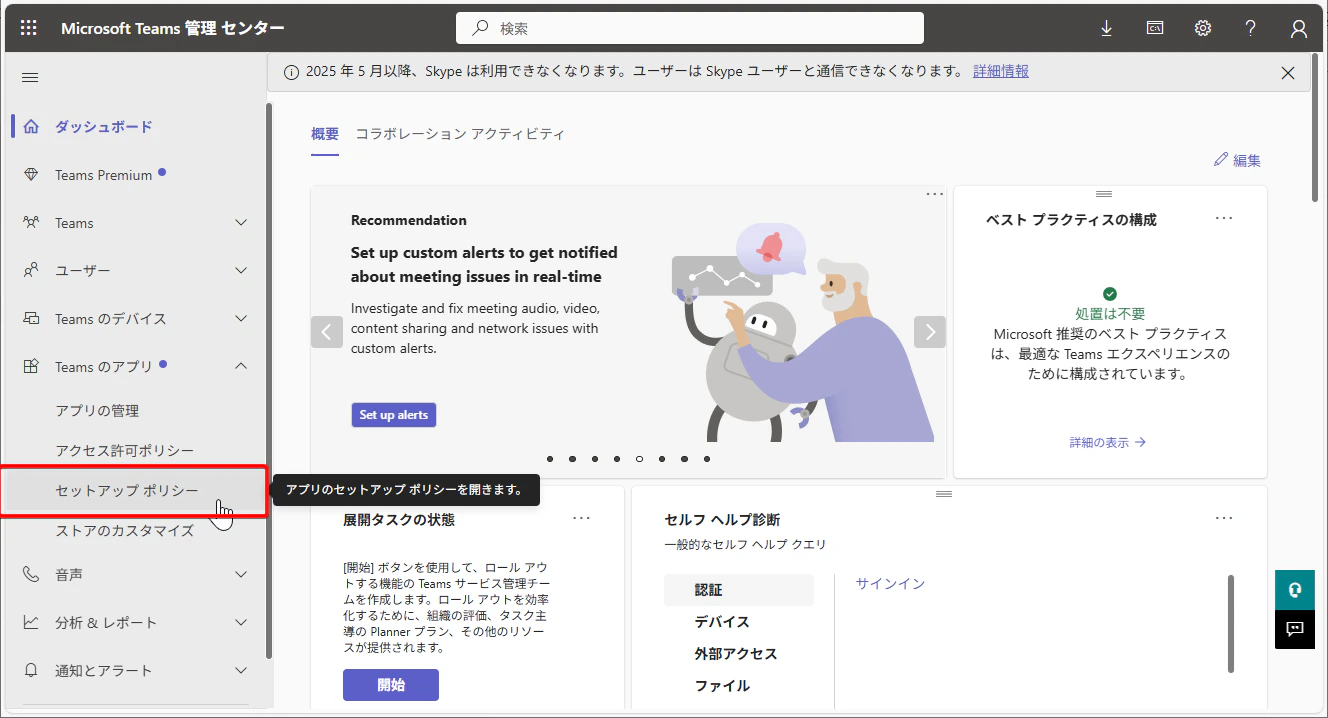
Task: Select 認証 category in self-help
Action: [739, 590]
